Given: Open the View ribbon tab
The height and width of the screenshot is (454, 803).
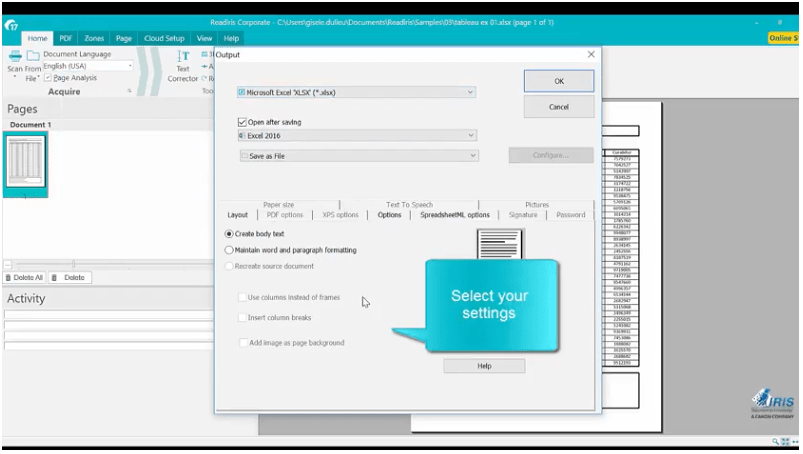Looking at the screenshot, I should pos(204,38).
